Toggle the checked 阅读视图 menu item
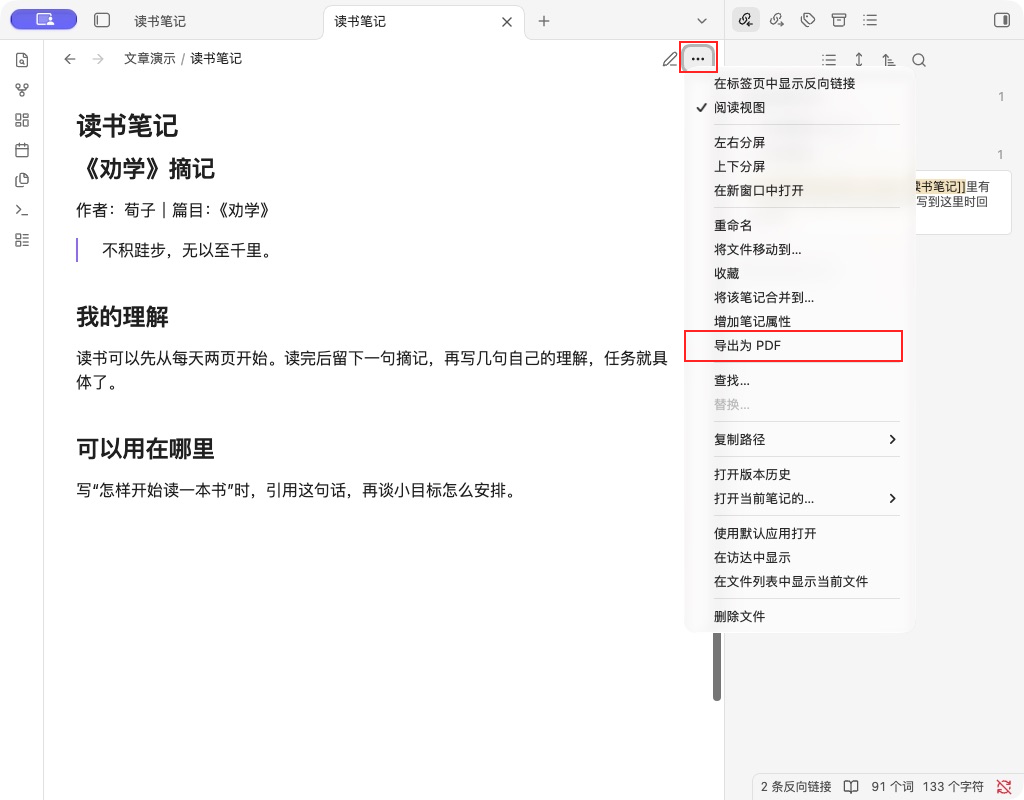The image size is (1024, 800). pos(793,108)
